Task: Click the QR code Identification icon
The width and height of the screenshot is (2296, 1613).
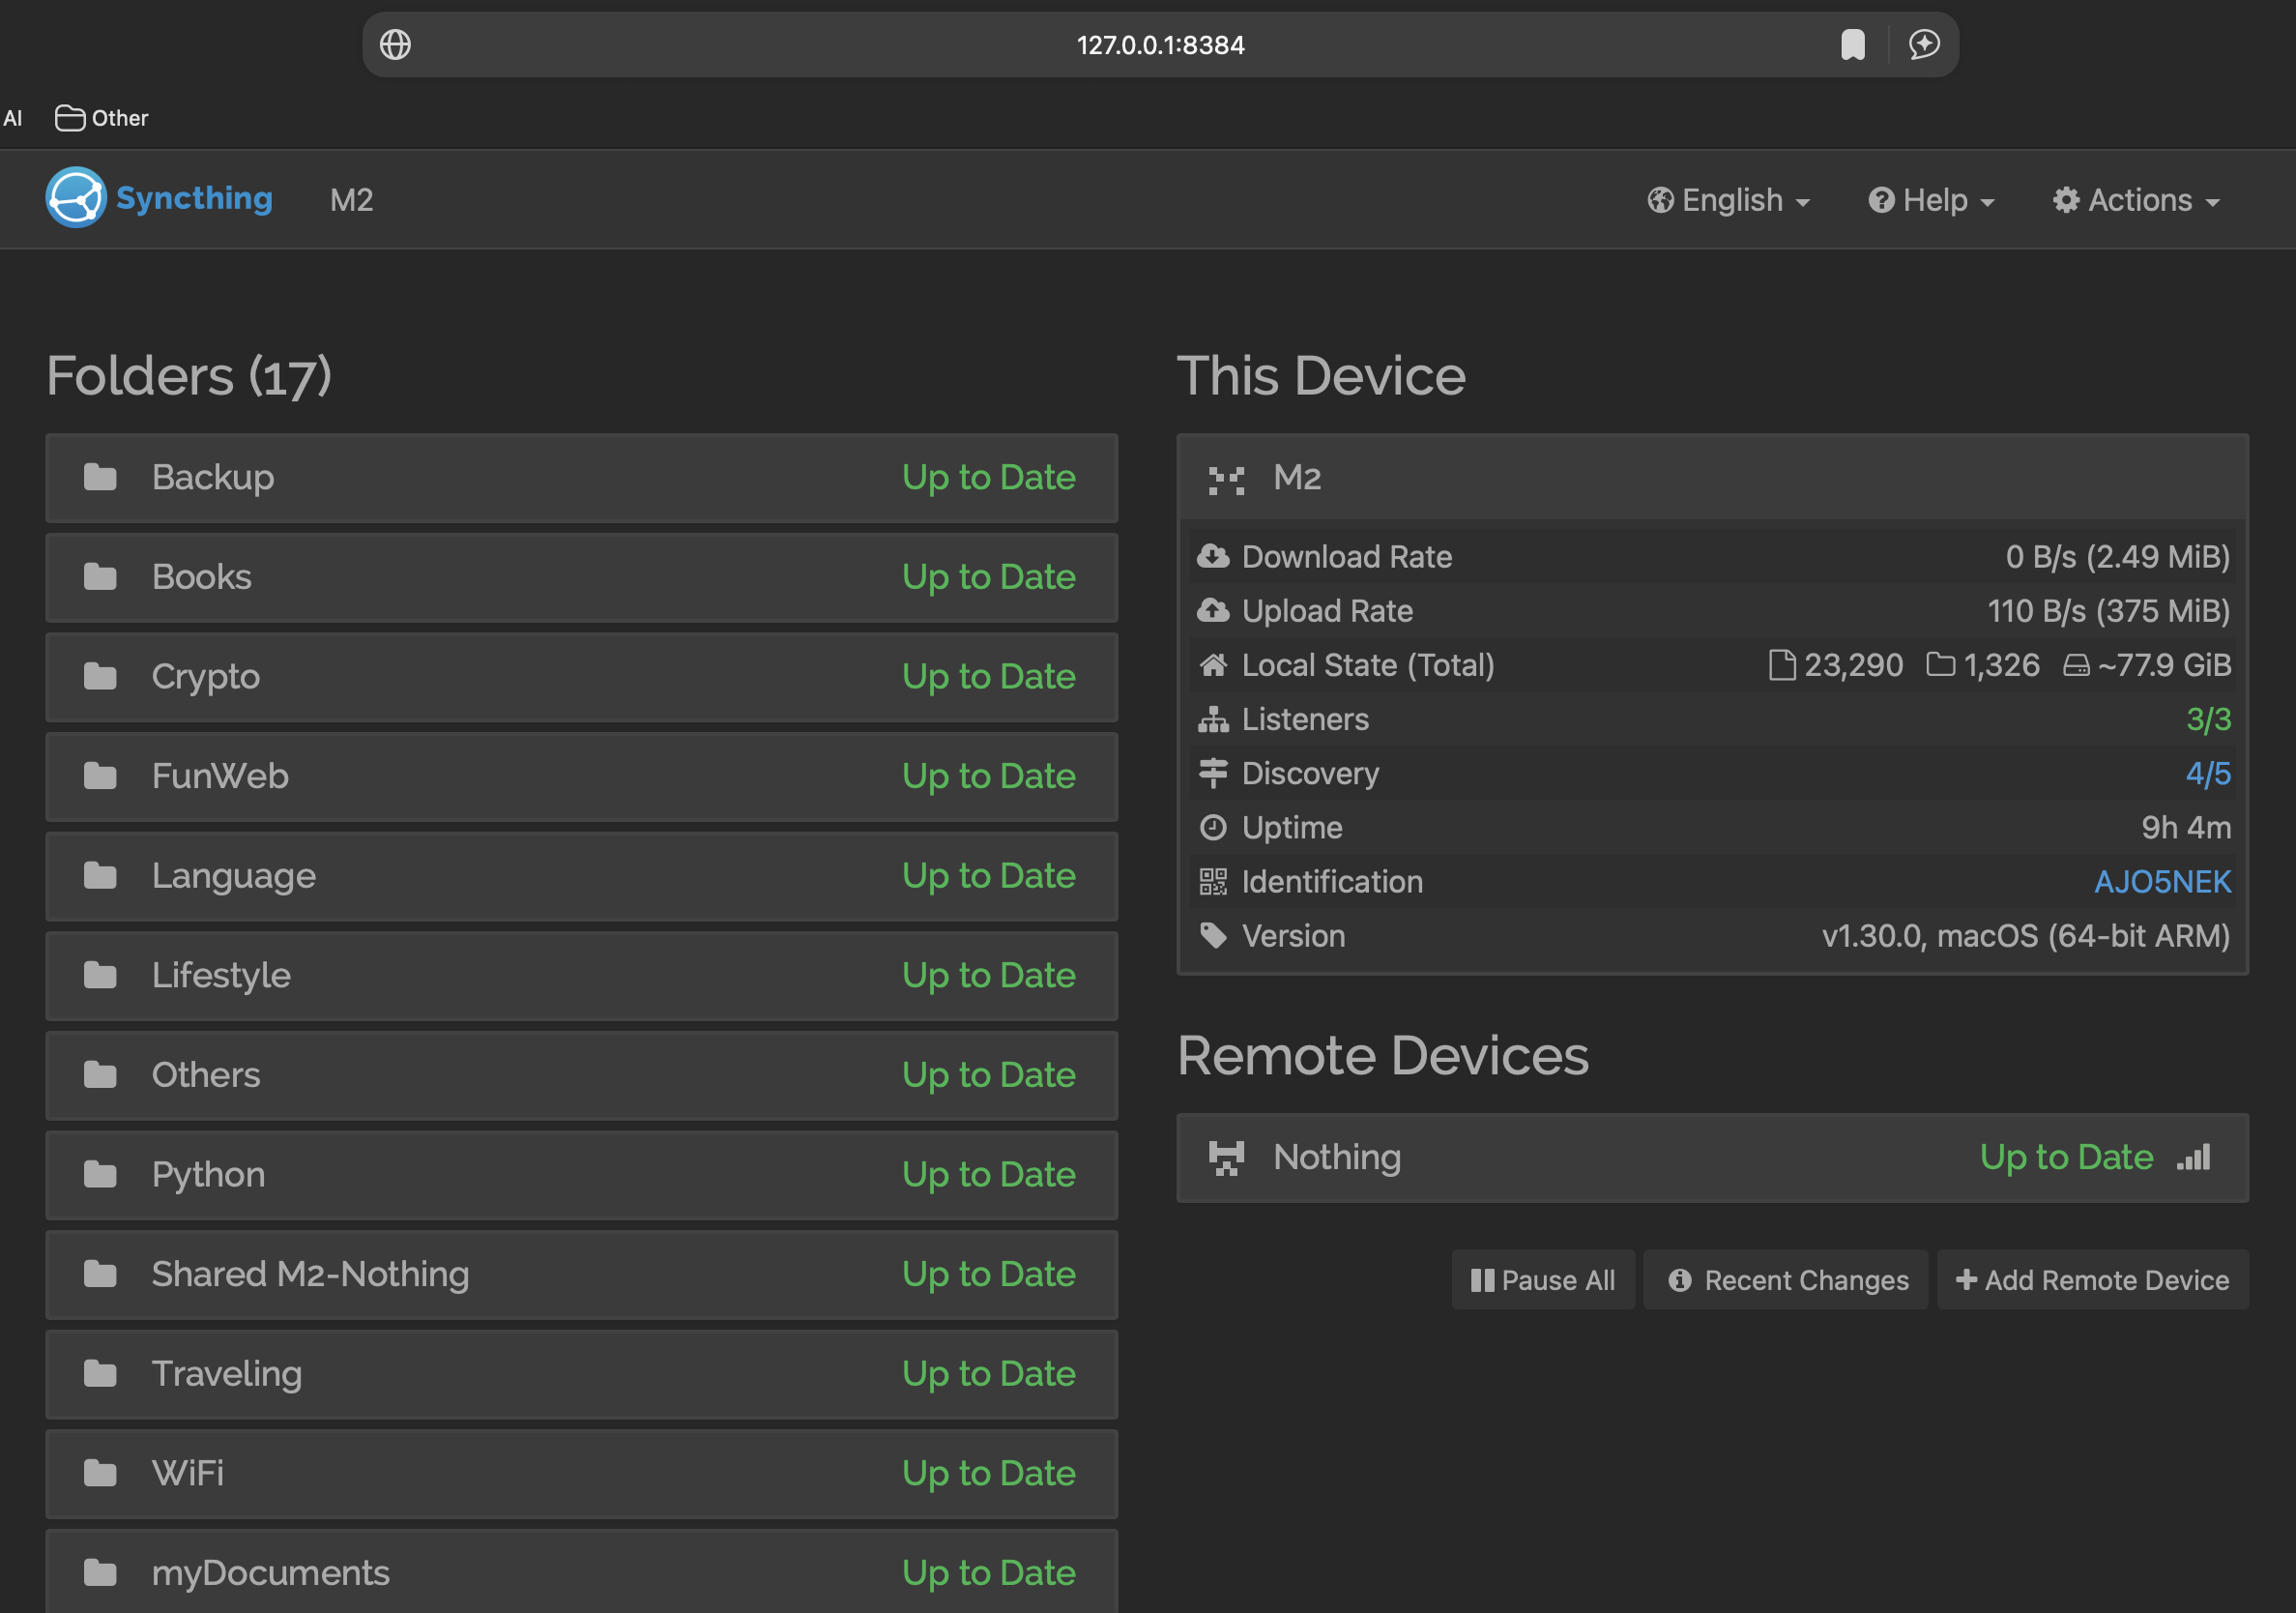Action: point(1213,882)
